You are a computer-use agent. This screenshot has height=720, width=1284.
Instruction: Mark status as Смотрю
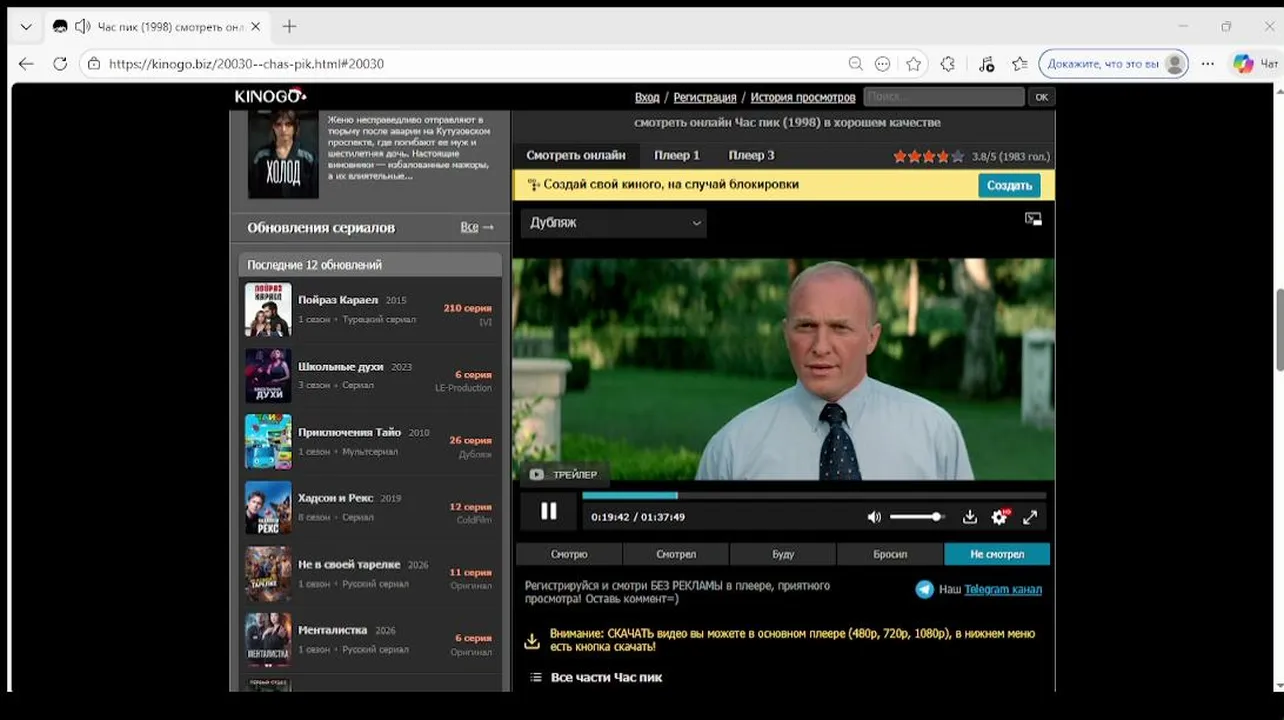click(569, 554)
